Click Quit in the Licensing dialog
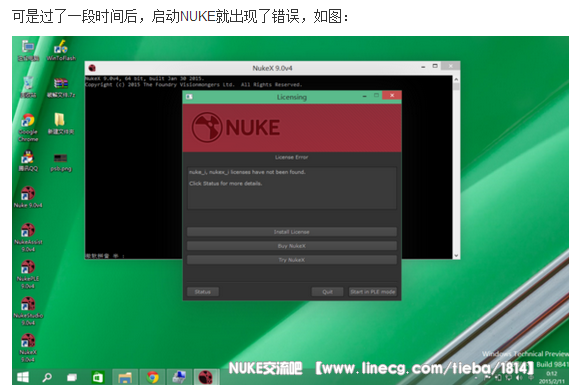Image resolution: width=569 pixels, height=385 pixels. 327,292
